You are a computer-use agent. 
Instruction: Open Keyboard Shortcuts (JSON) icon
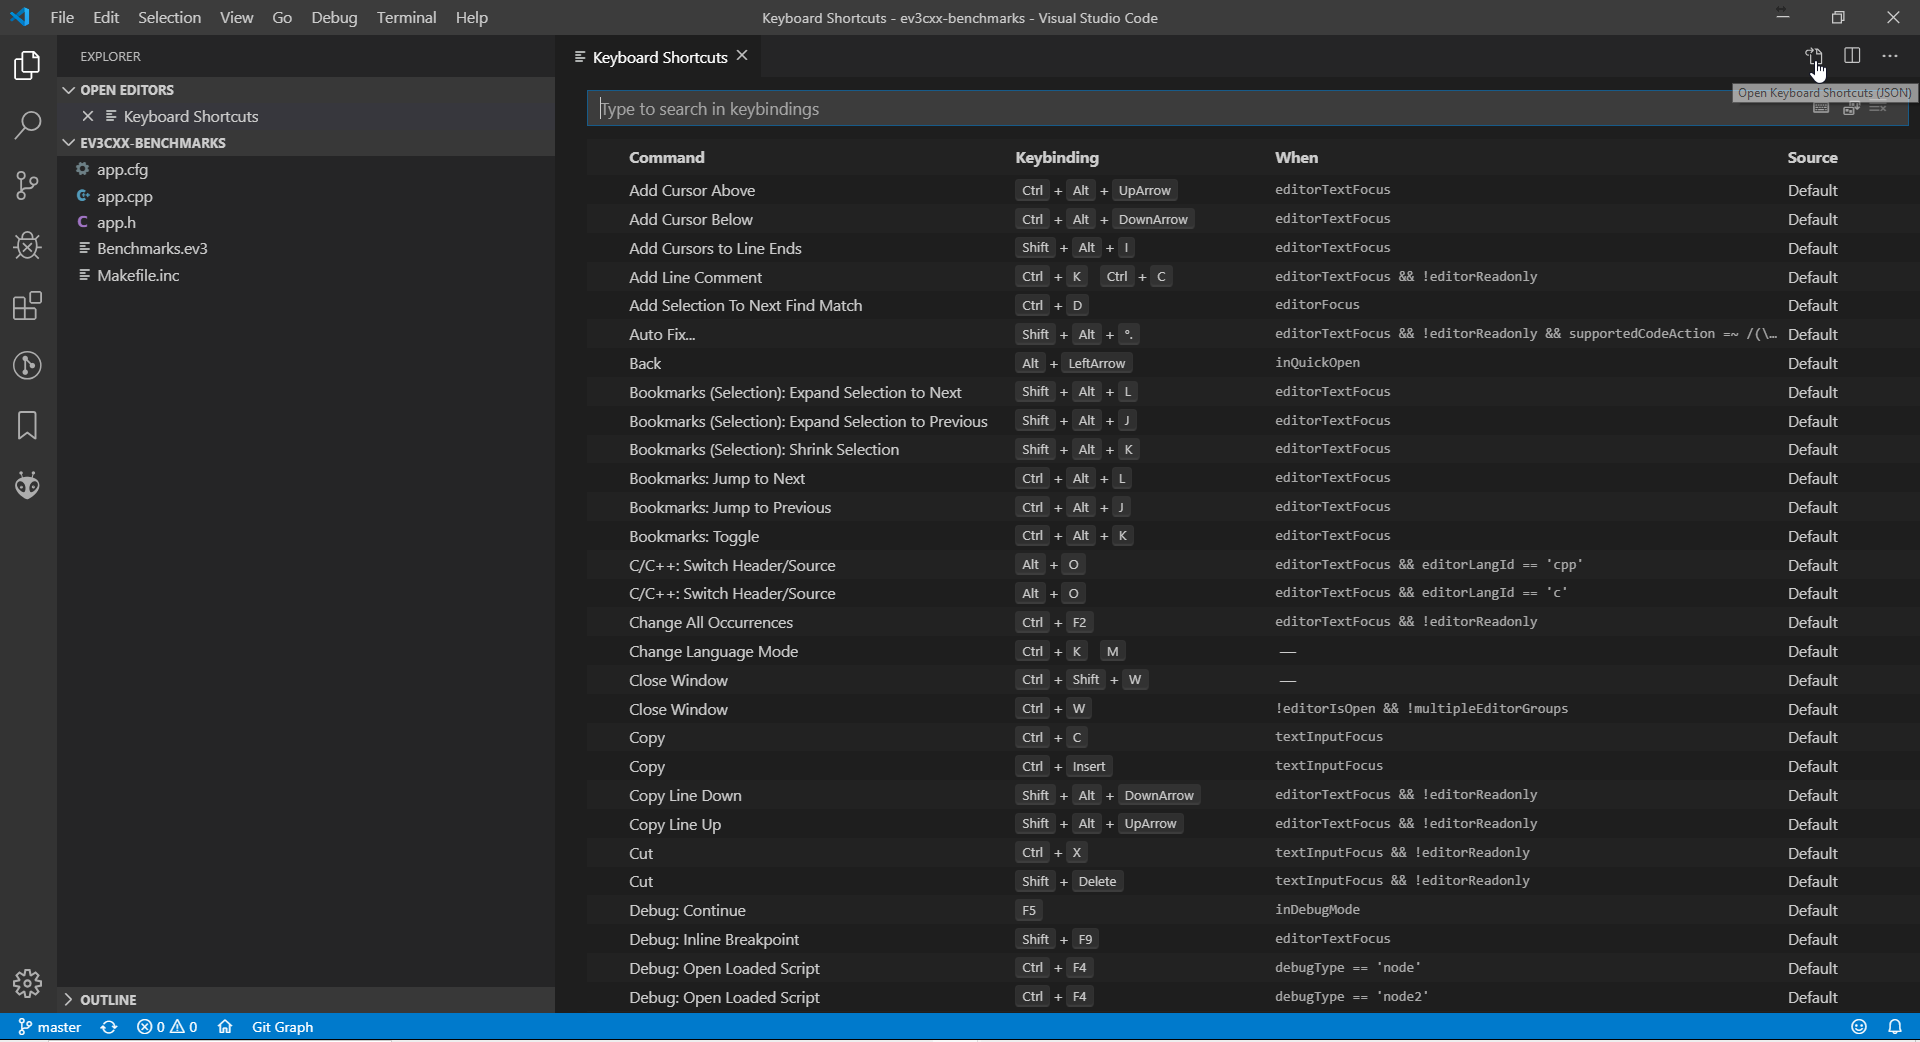point(1814,56)
